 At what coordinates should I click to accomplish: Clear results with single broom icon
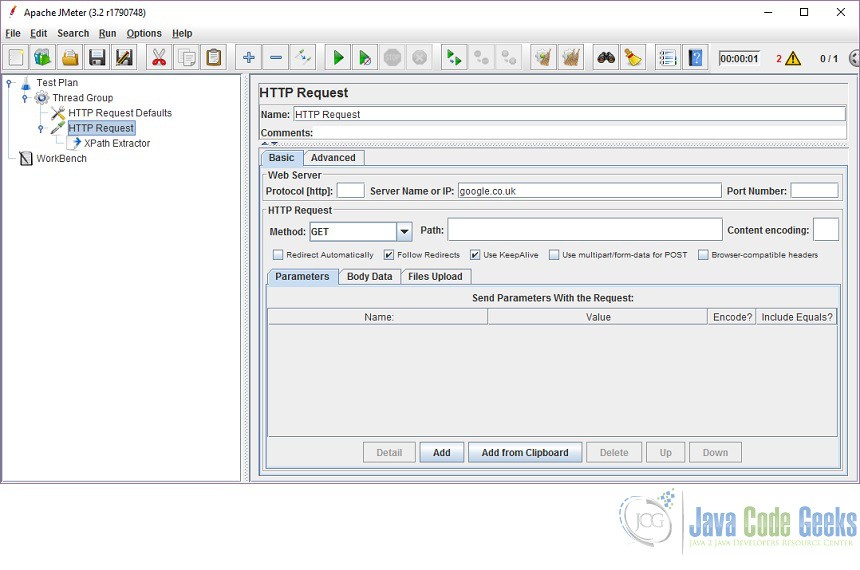point(544,57)
